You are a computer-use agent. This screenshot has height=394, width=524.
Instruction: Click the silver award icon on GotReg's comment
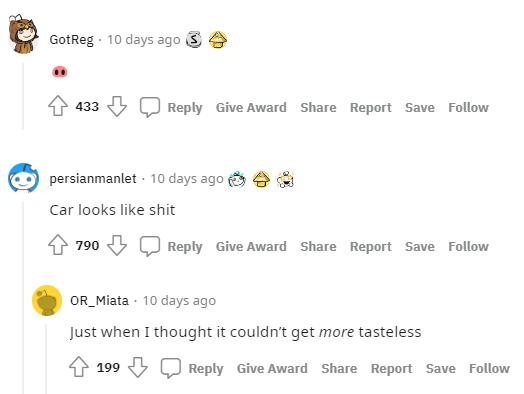click(x=194, y=39)
